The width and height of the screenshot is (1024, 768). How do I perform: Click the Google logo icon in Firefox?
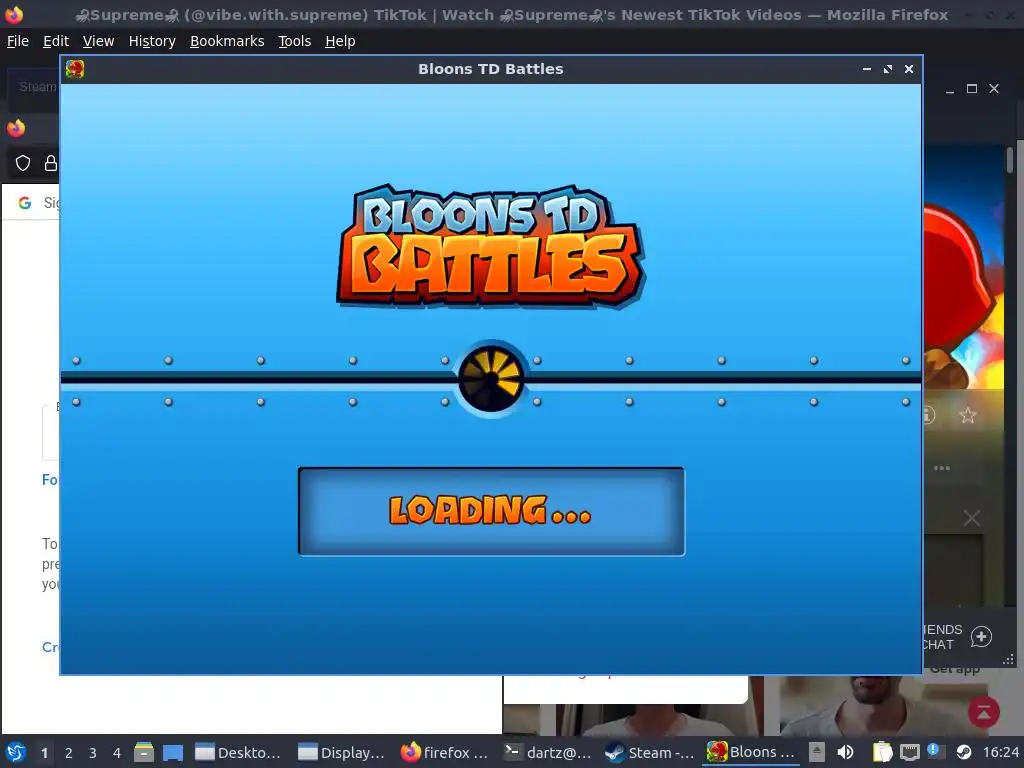(25, 203)
